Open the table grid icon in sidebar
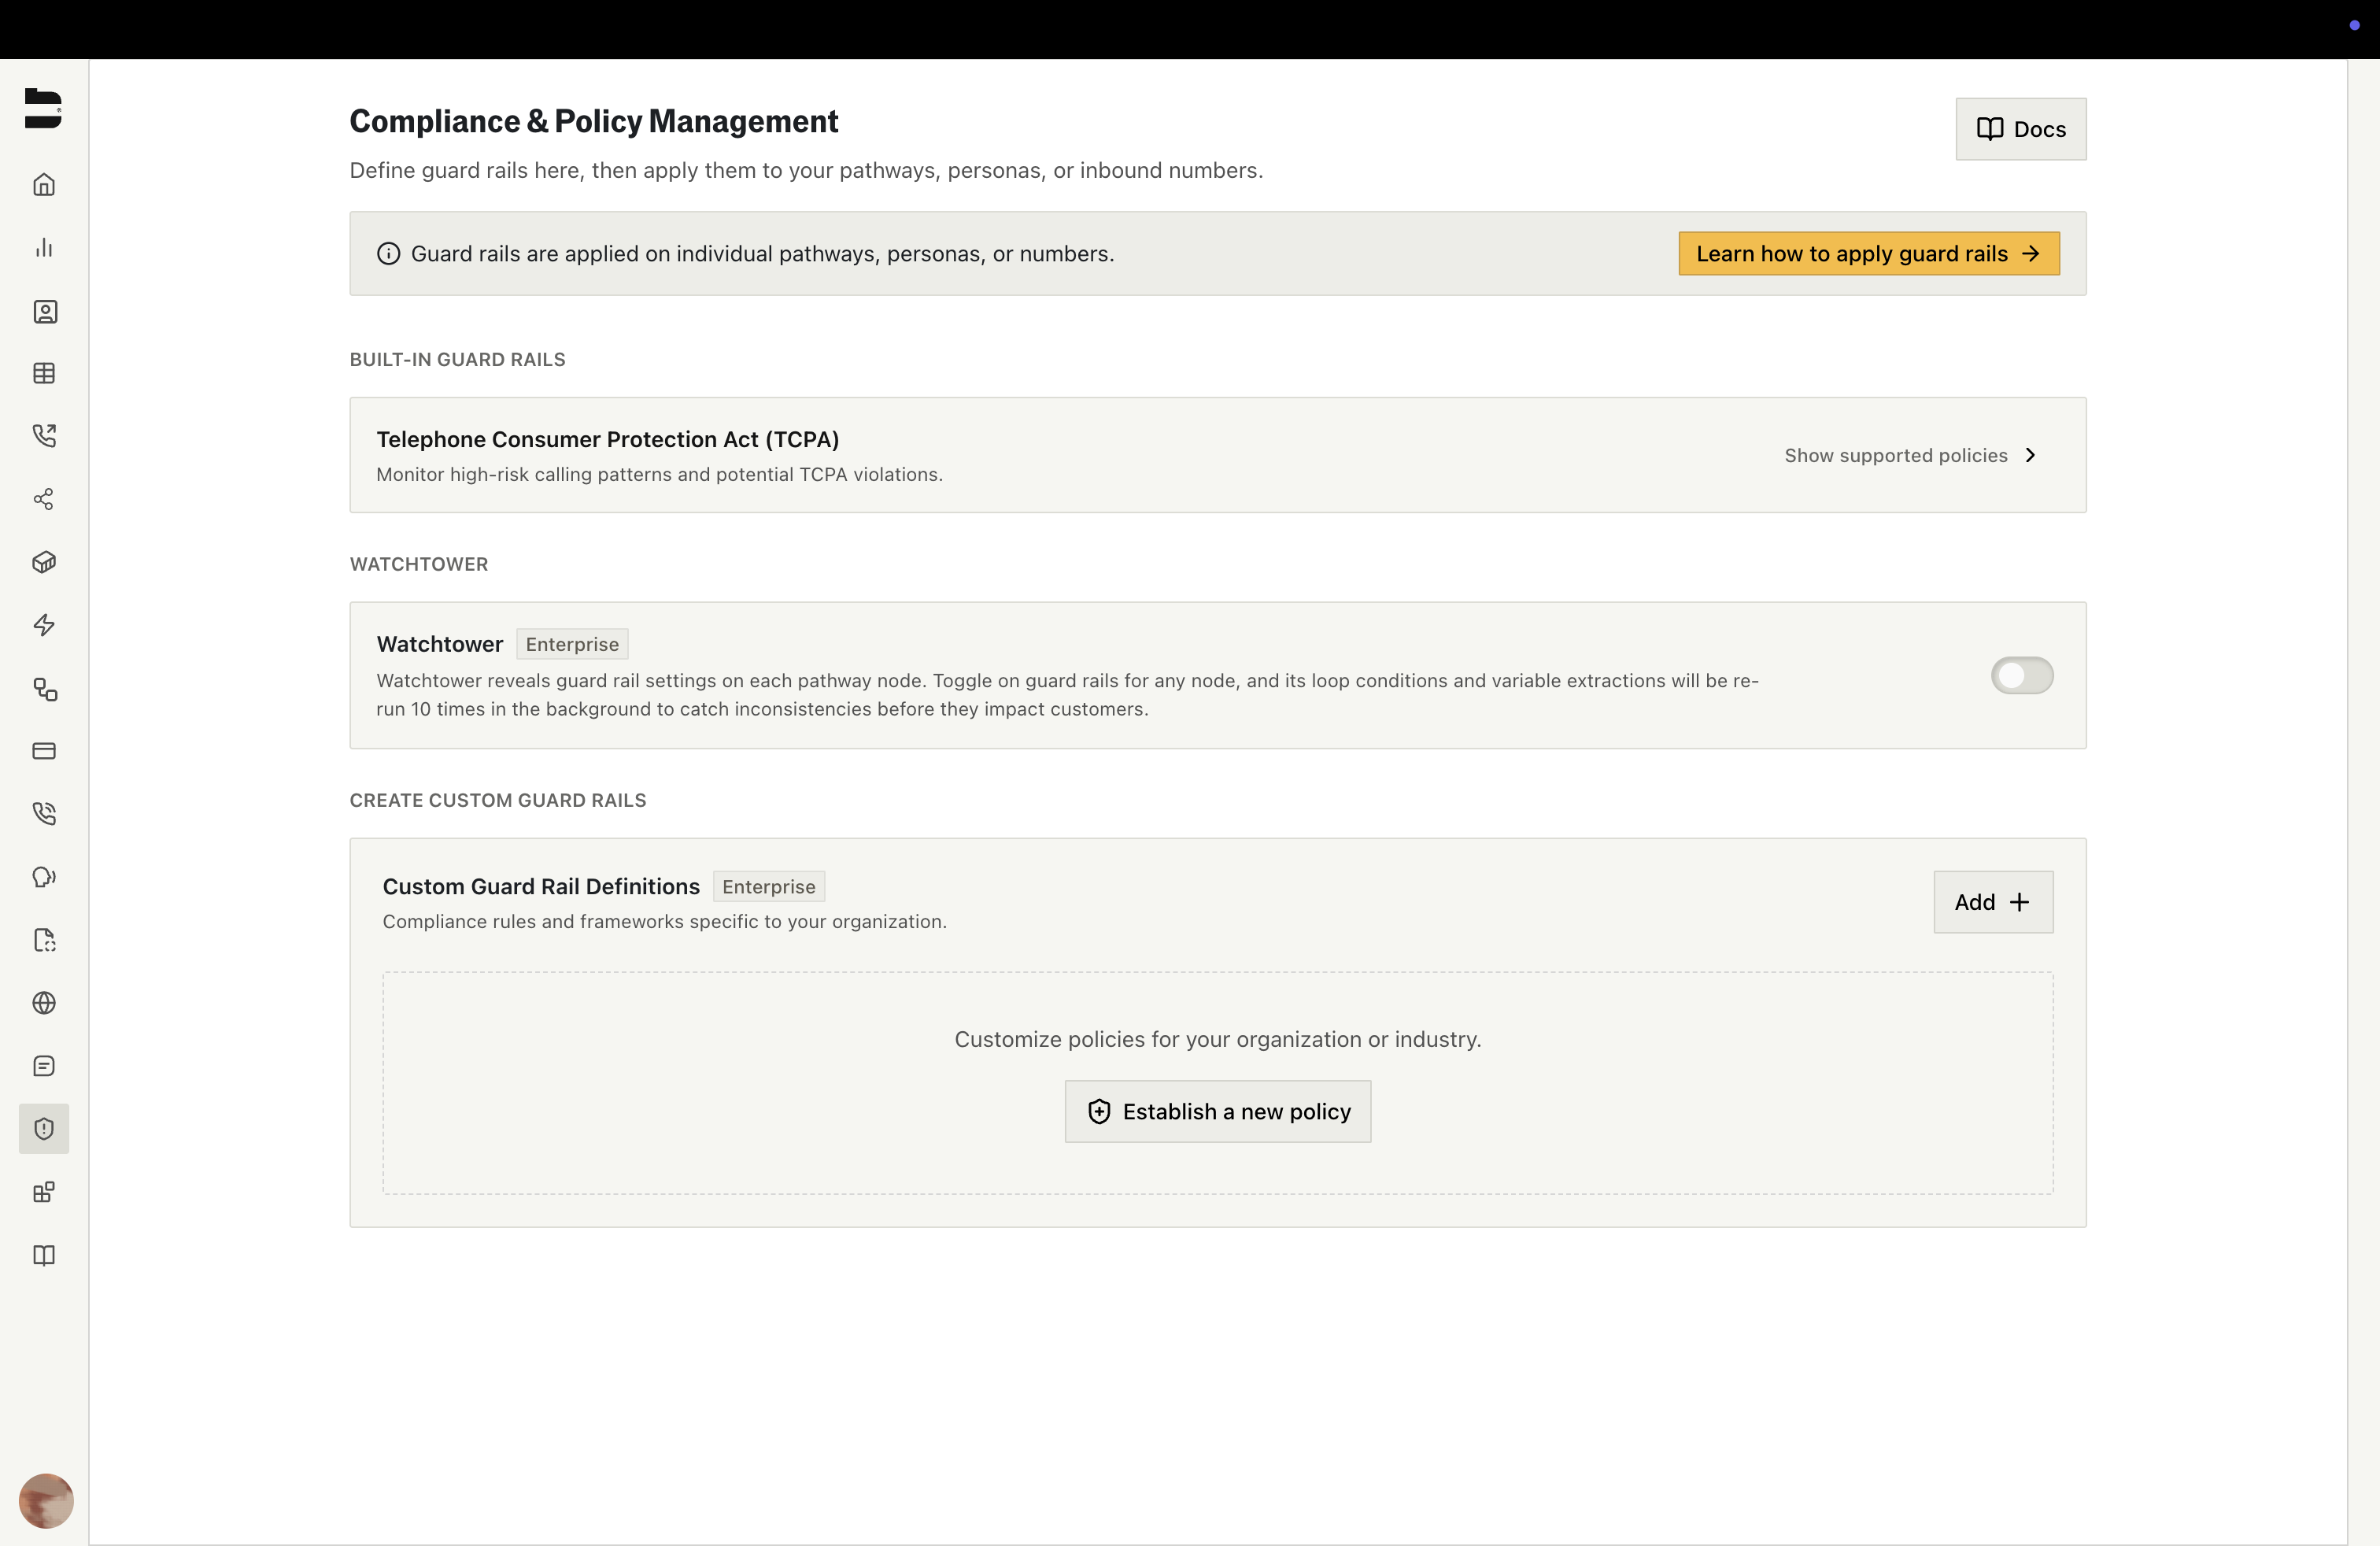Viewport: 2380px width, 1546px height. click(x=44, y=373)
